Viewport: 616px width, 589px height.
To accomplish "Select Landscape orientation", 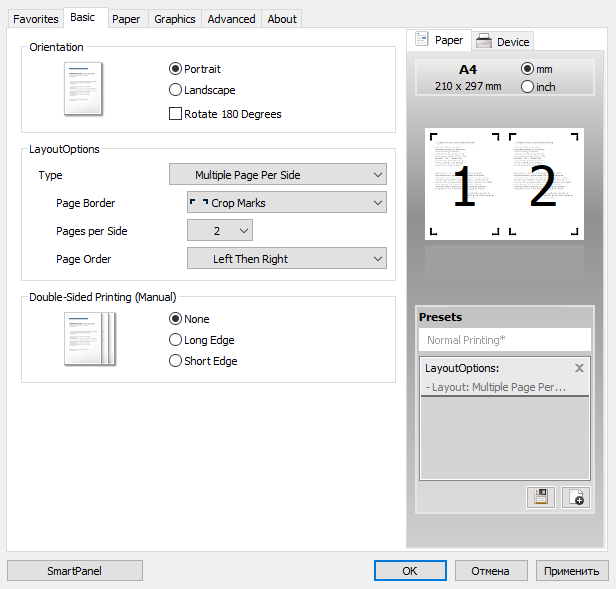I will (x=176, y=90).
